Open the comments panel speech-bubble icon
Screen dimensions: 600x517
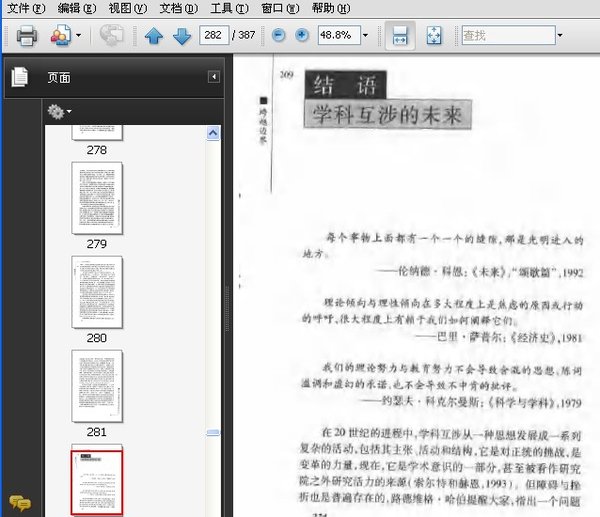[20, 502]
